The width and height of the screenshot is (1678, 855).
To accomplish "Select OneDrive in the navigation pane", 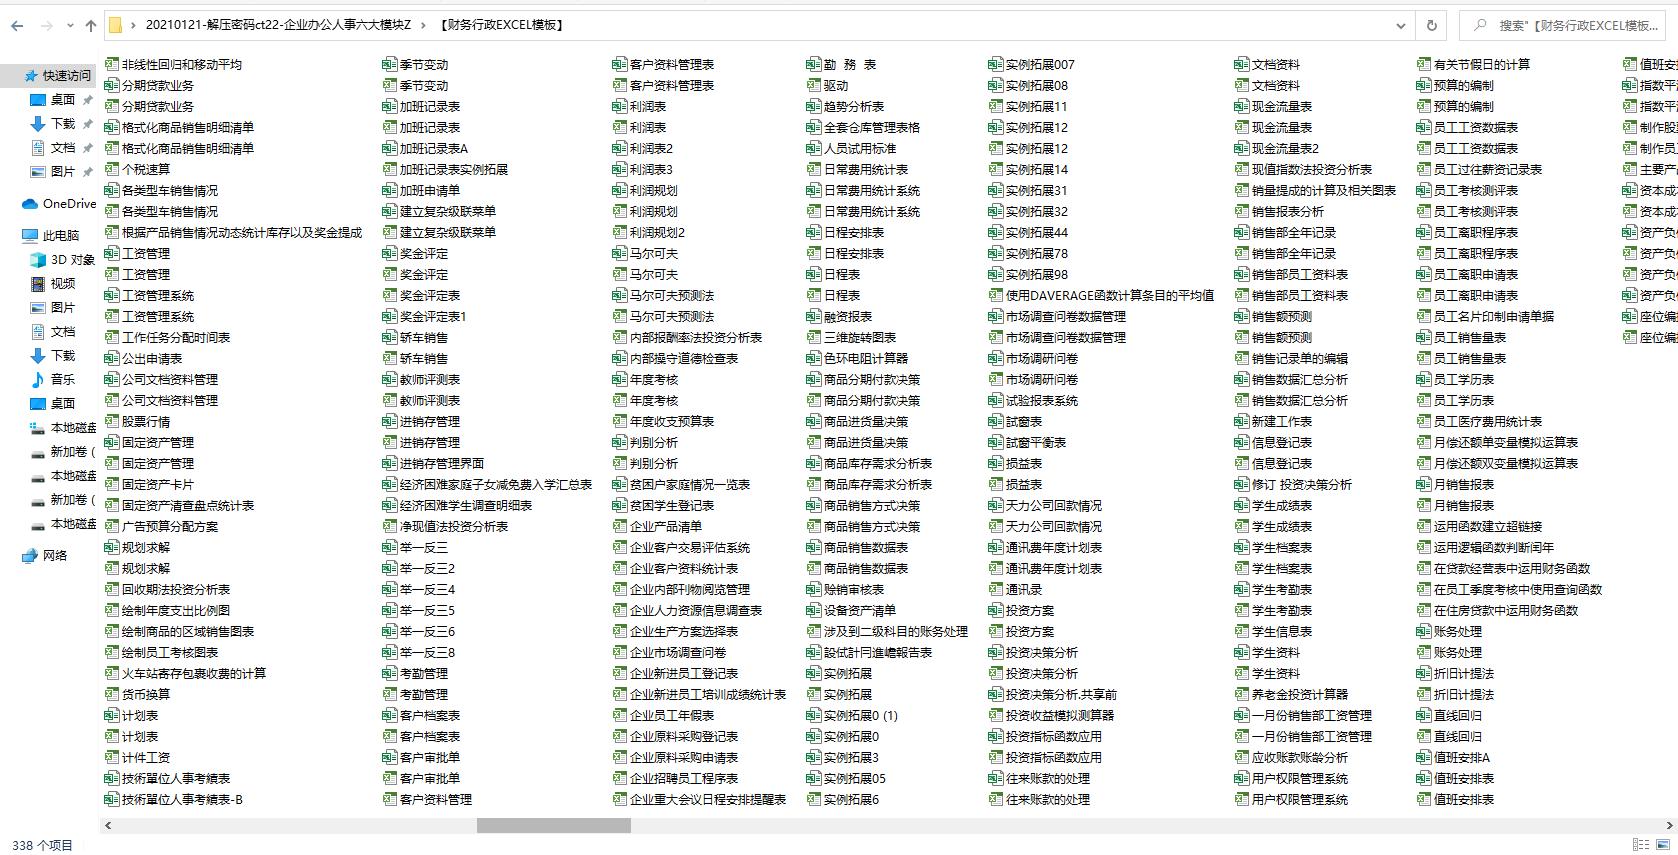I will click(x=69, y=204).
